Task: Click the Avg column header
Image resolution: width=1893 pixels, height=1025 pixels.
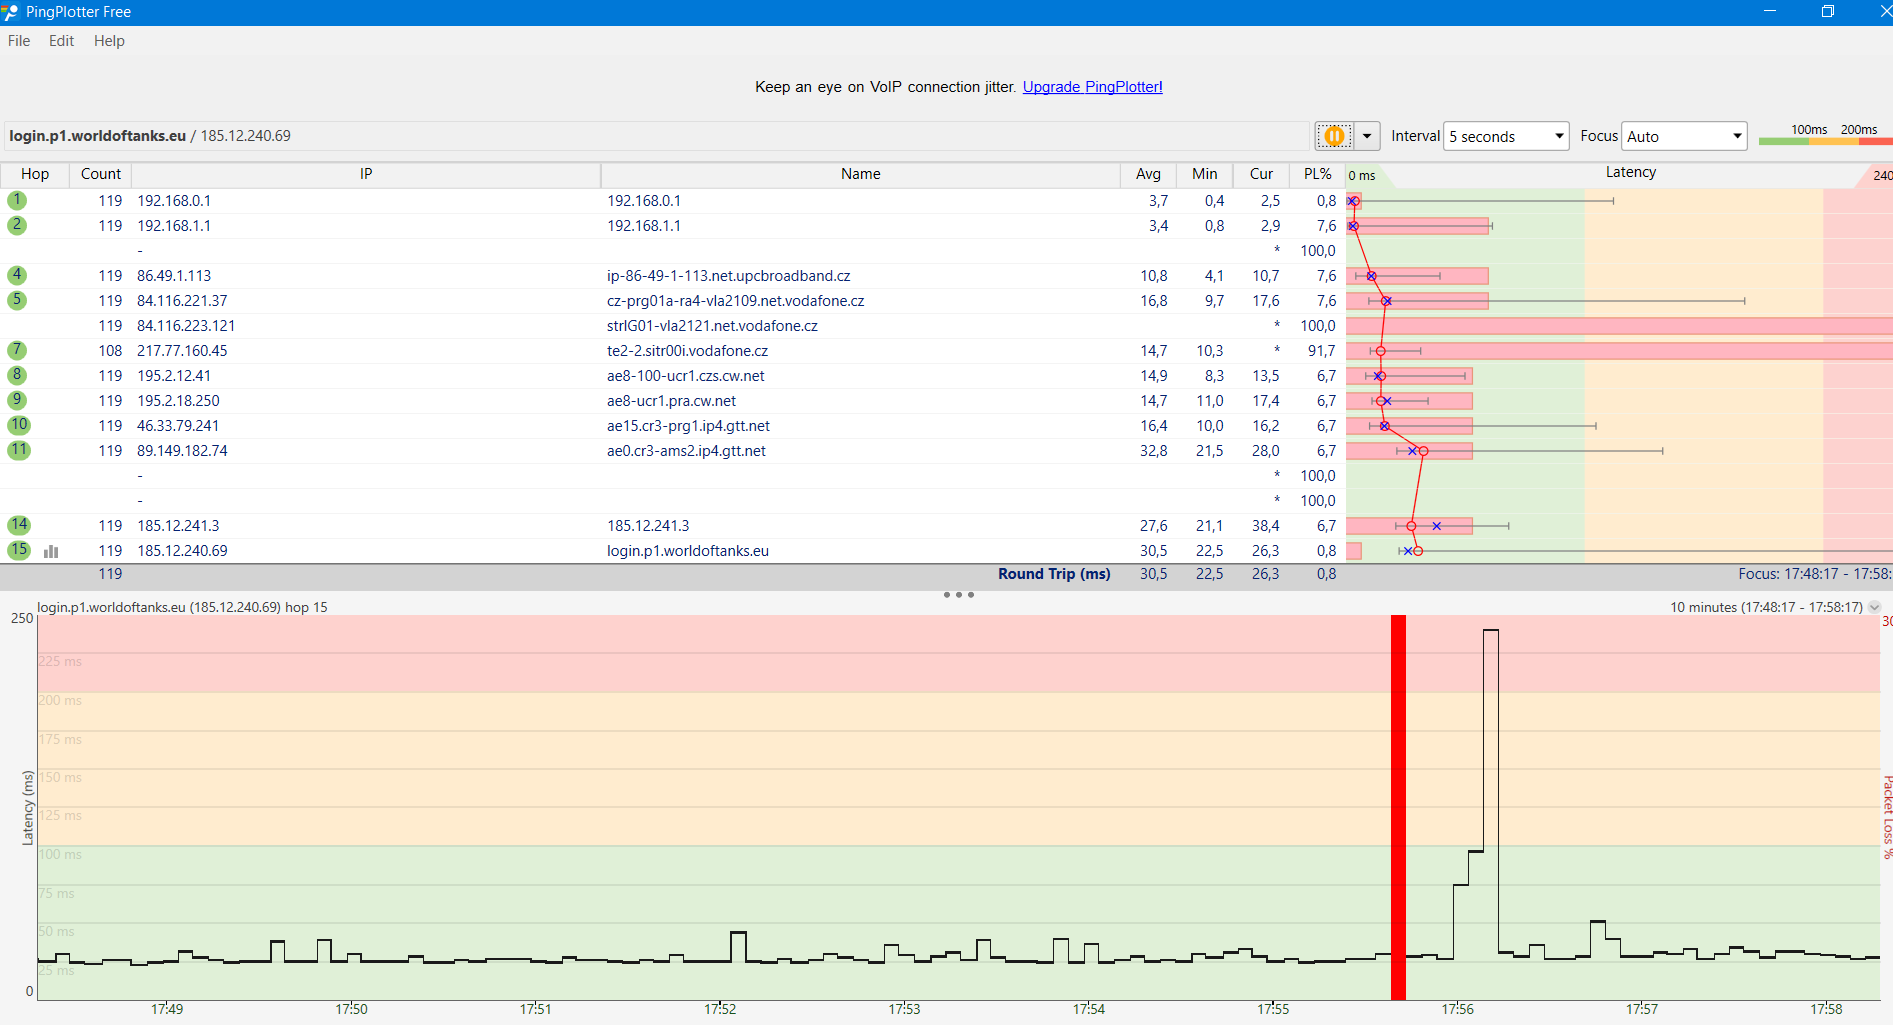Action: [x=1148, y=174]
